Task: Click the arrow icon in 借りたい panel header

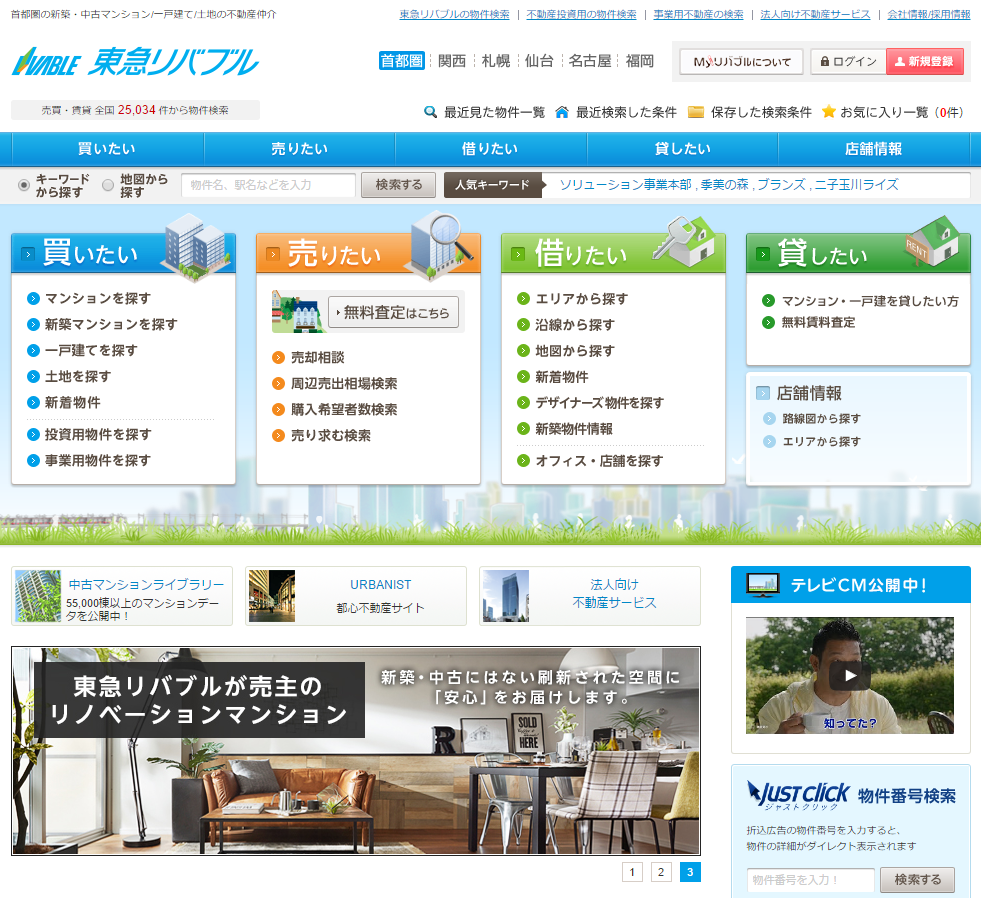Action: tap(518, 254)
